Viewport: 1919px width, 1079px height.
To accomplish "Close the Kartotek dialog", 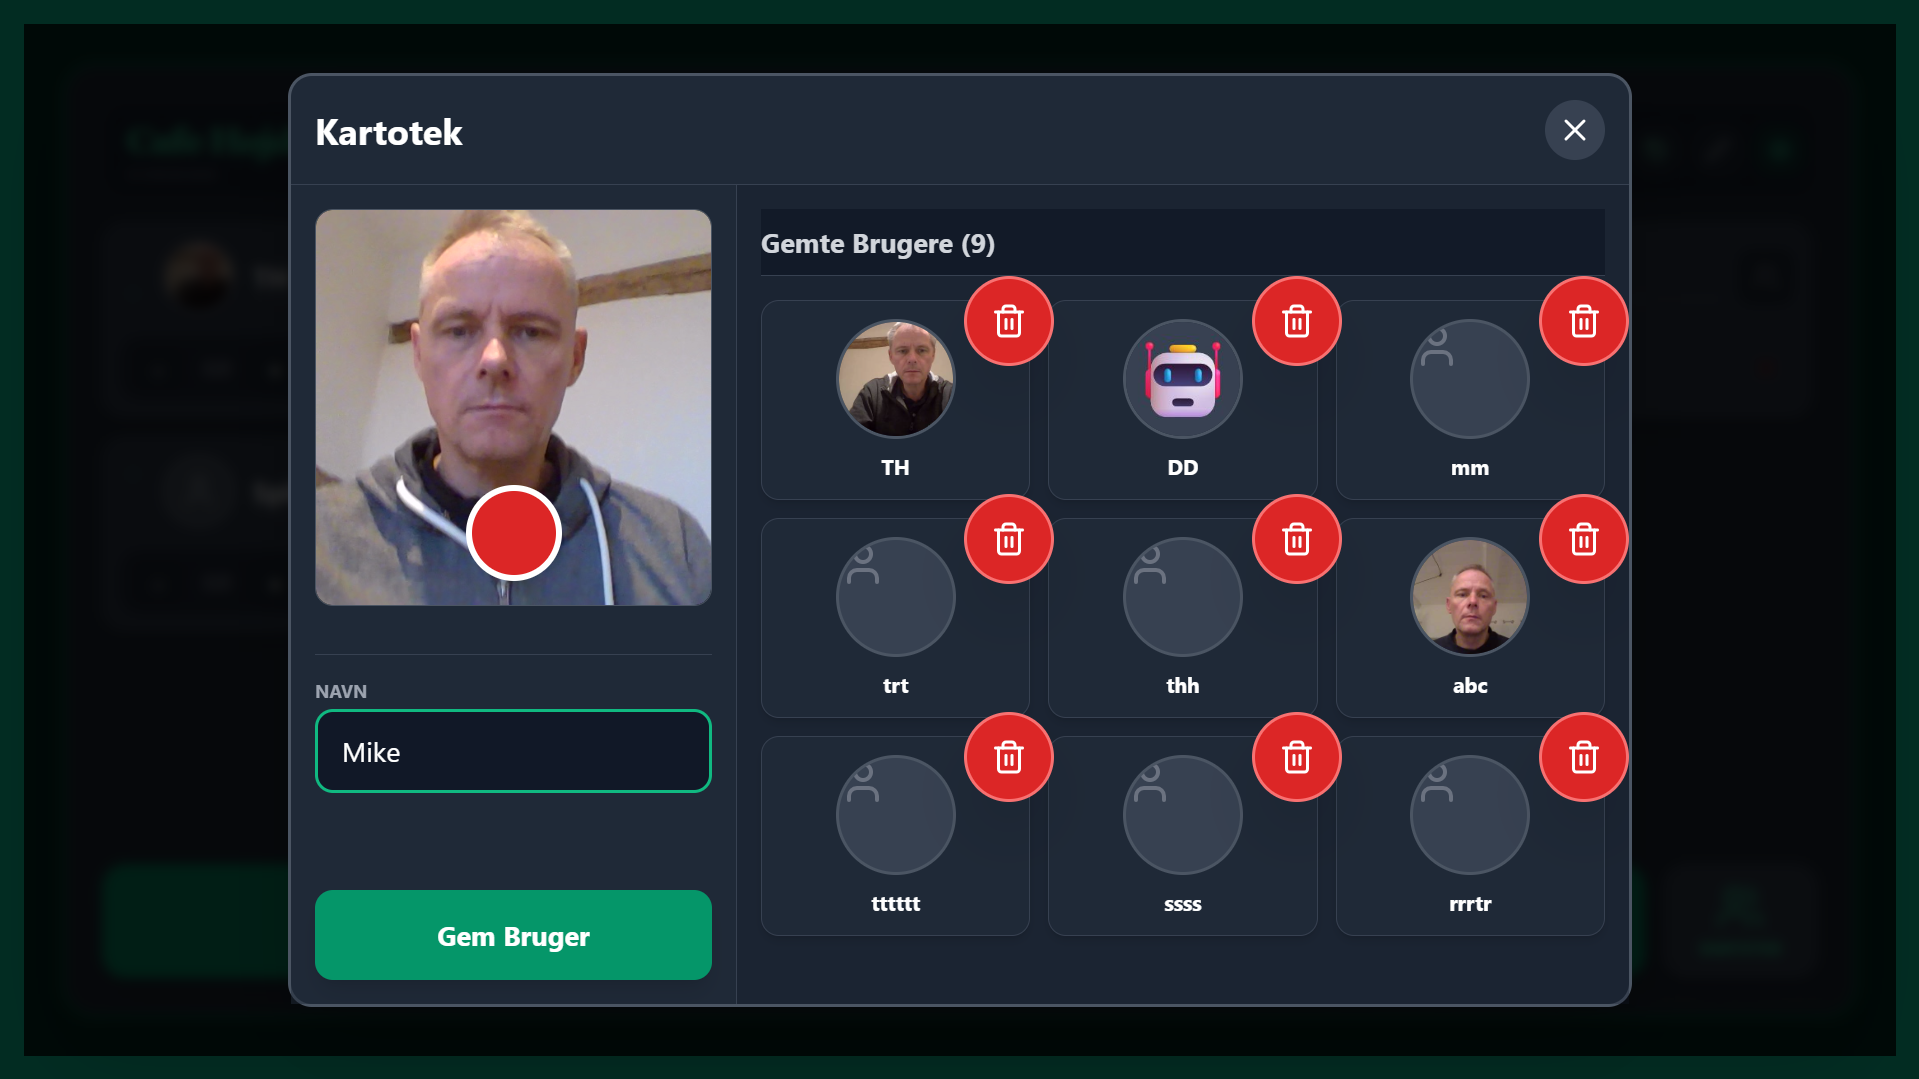I will tap(1574, 130).
